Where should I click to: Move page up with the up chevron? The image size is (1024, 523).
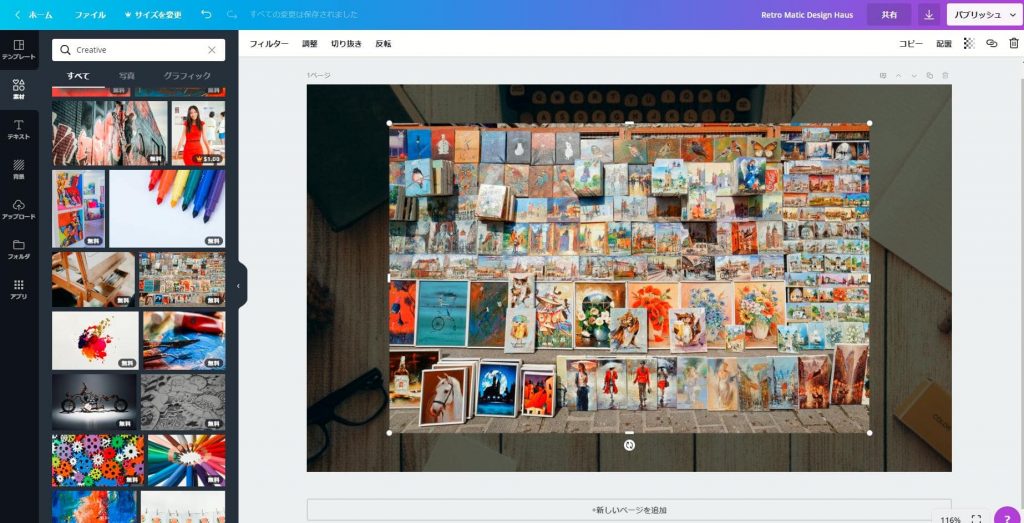click(899, 76)
